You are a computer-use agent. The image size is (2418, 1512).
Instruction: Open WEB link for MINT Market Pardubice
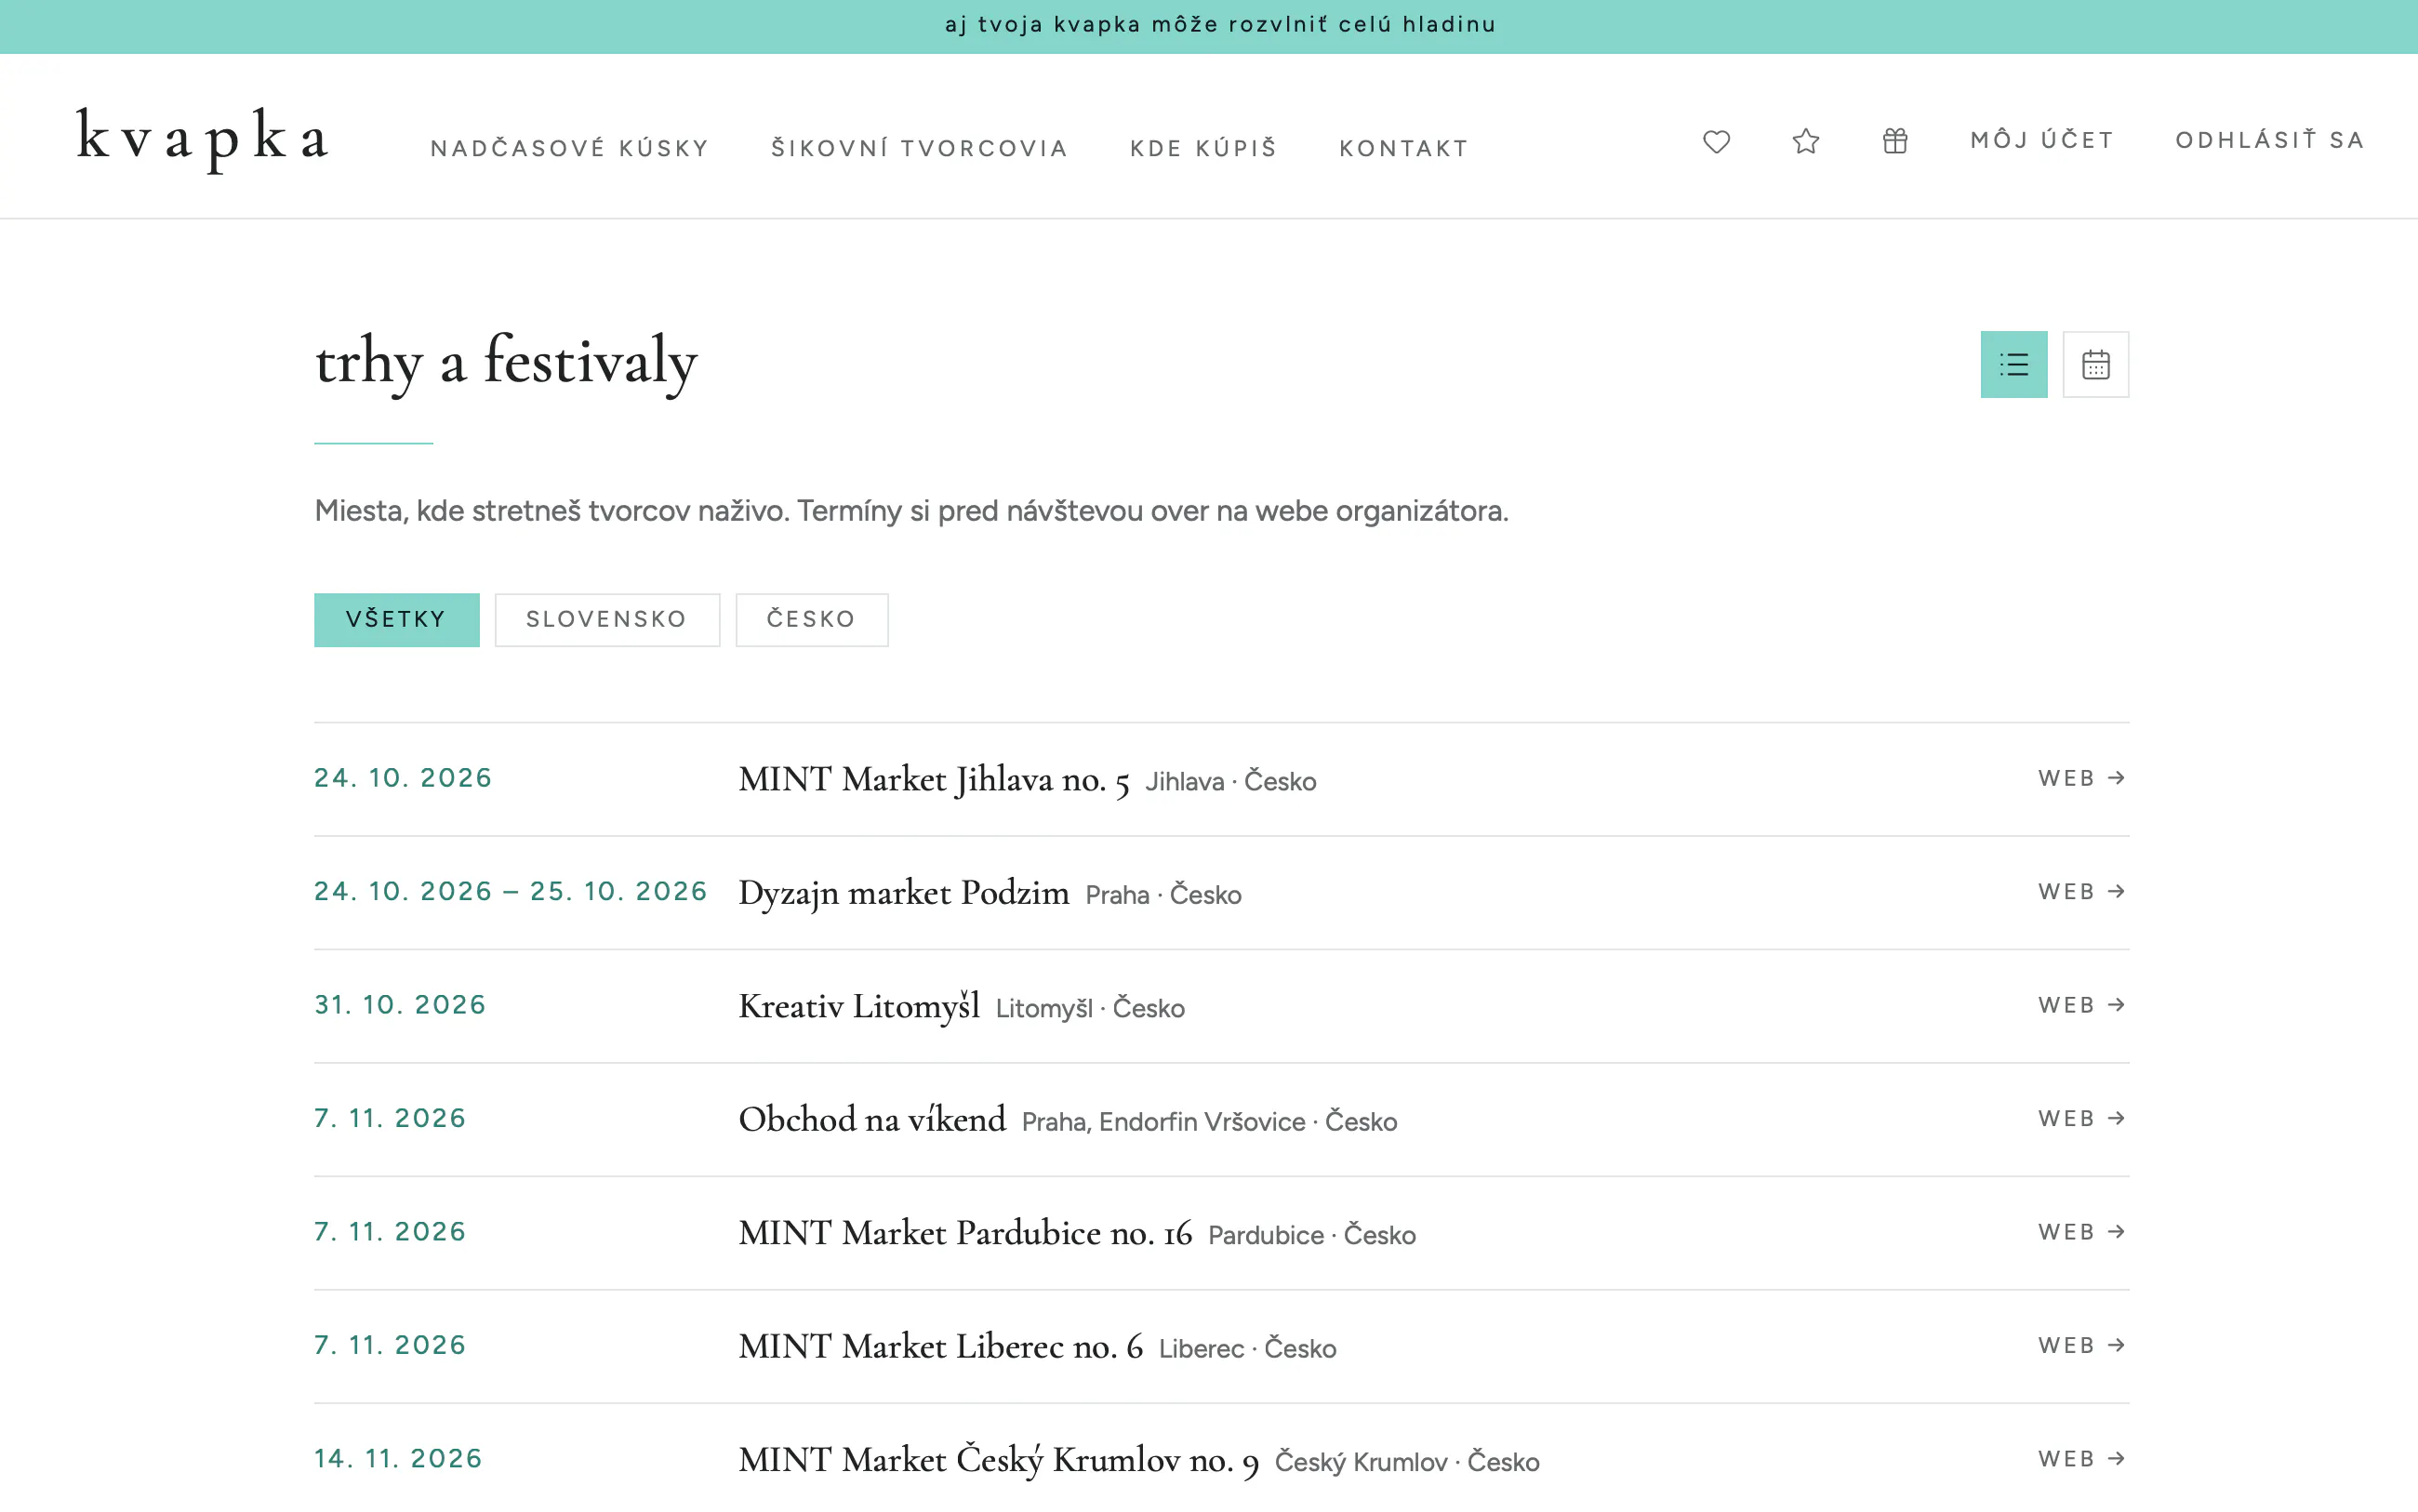[2082, 1232]
